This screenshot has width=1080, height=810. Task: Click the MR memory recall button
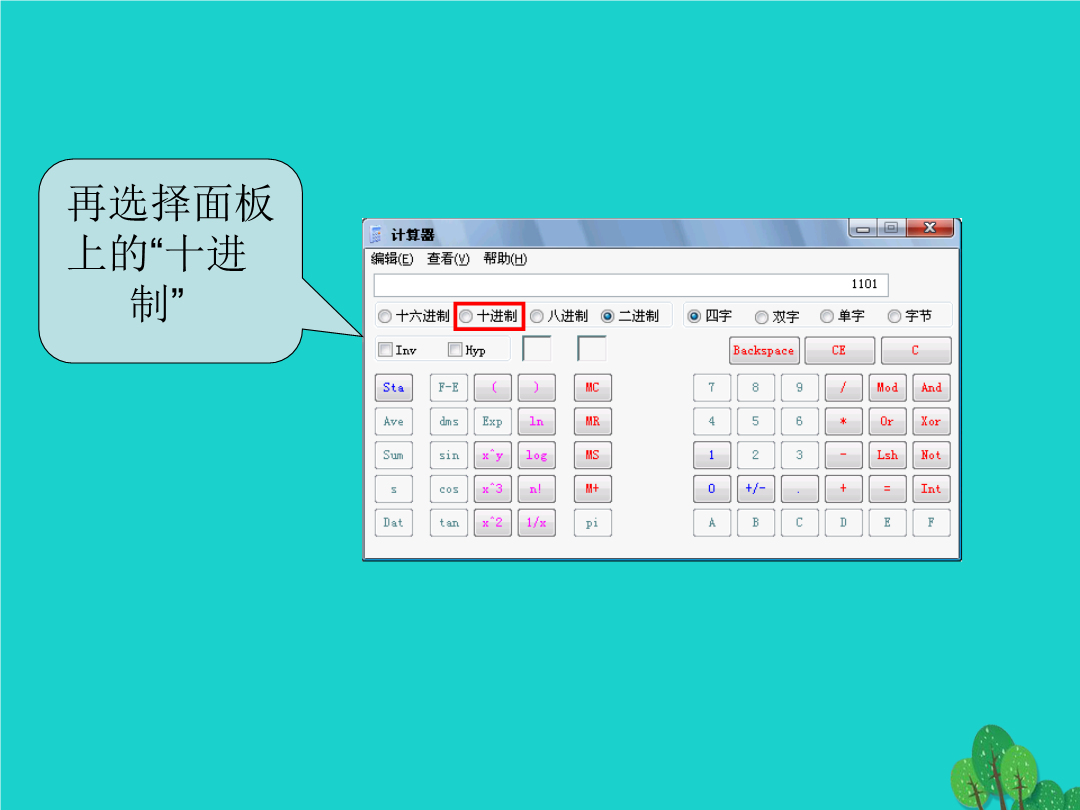pos(592,422)
